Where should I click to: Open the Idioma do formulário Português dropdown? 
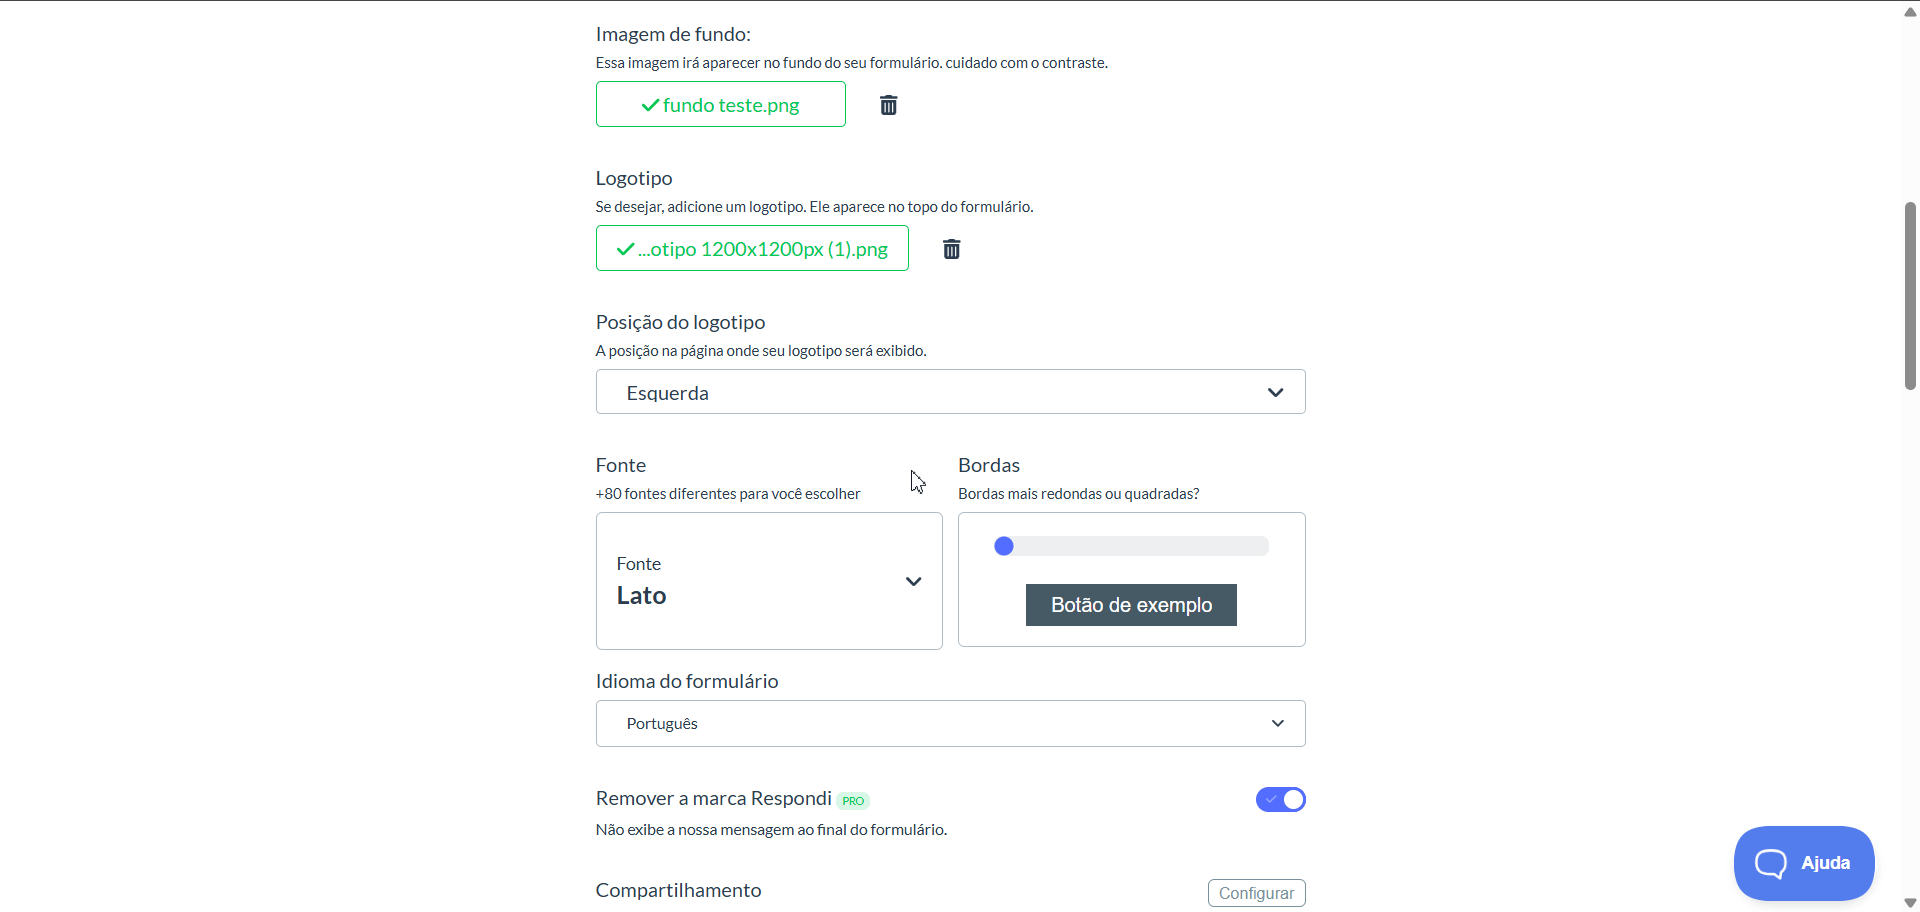[950, 723]
